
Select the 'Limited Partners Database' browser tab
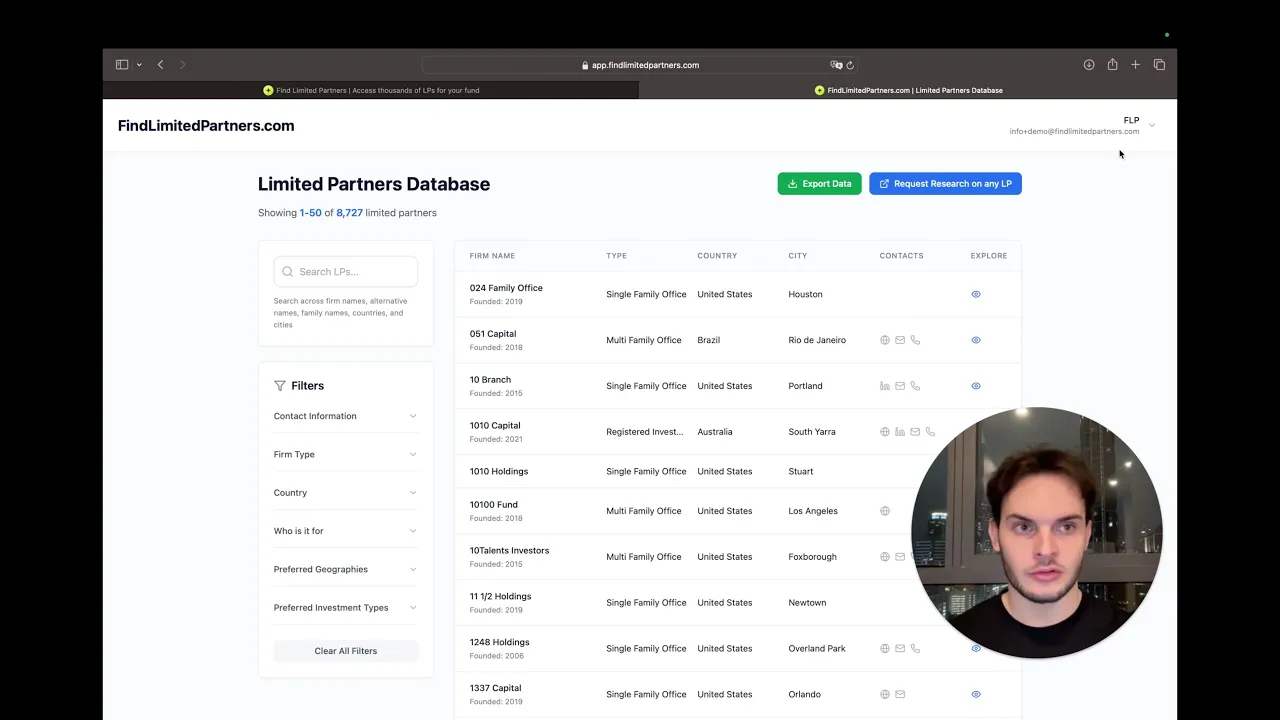[x=908, y=90]
